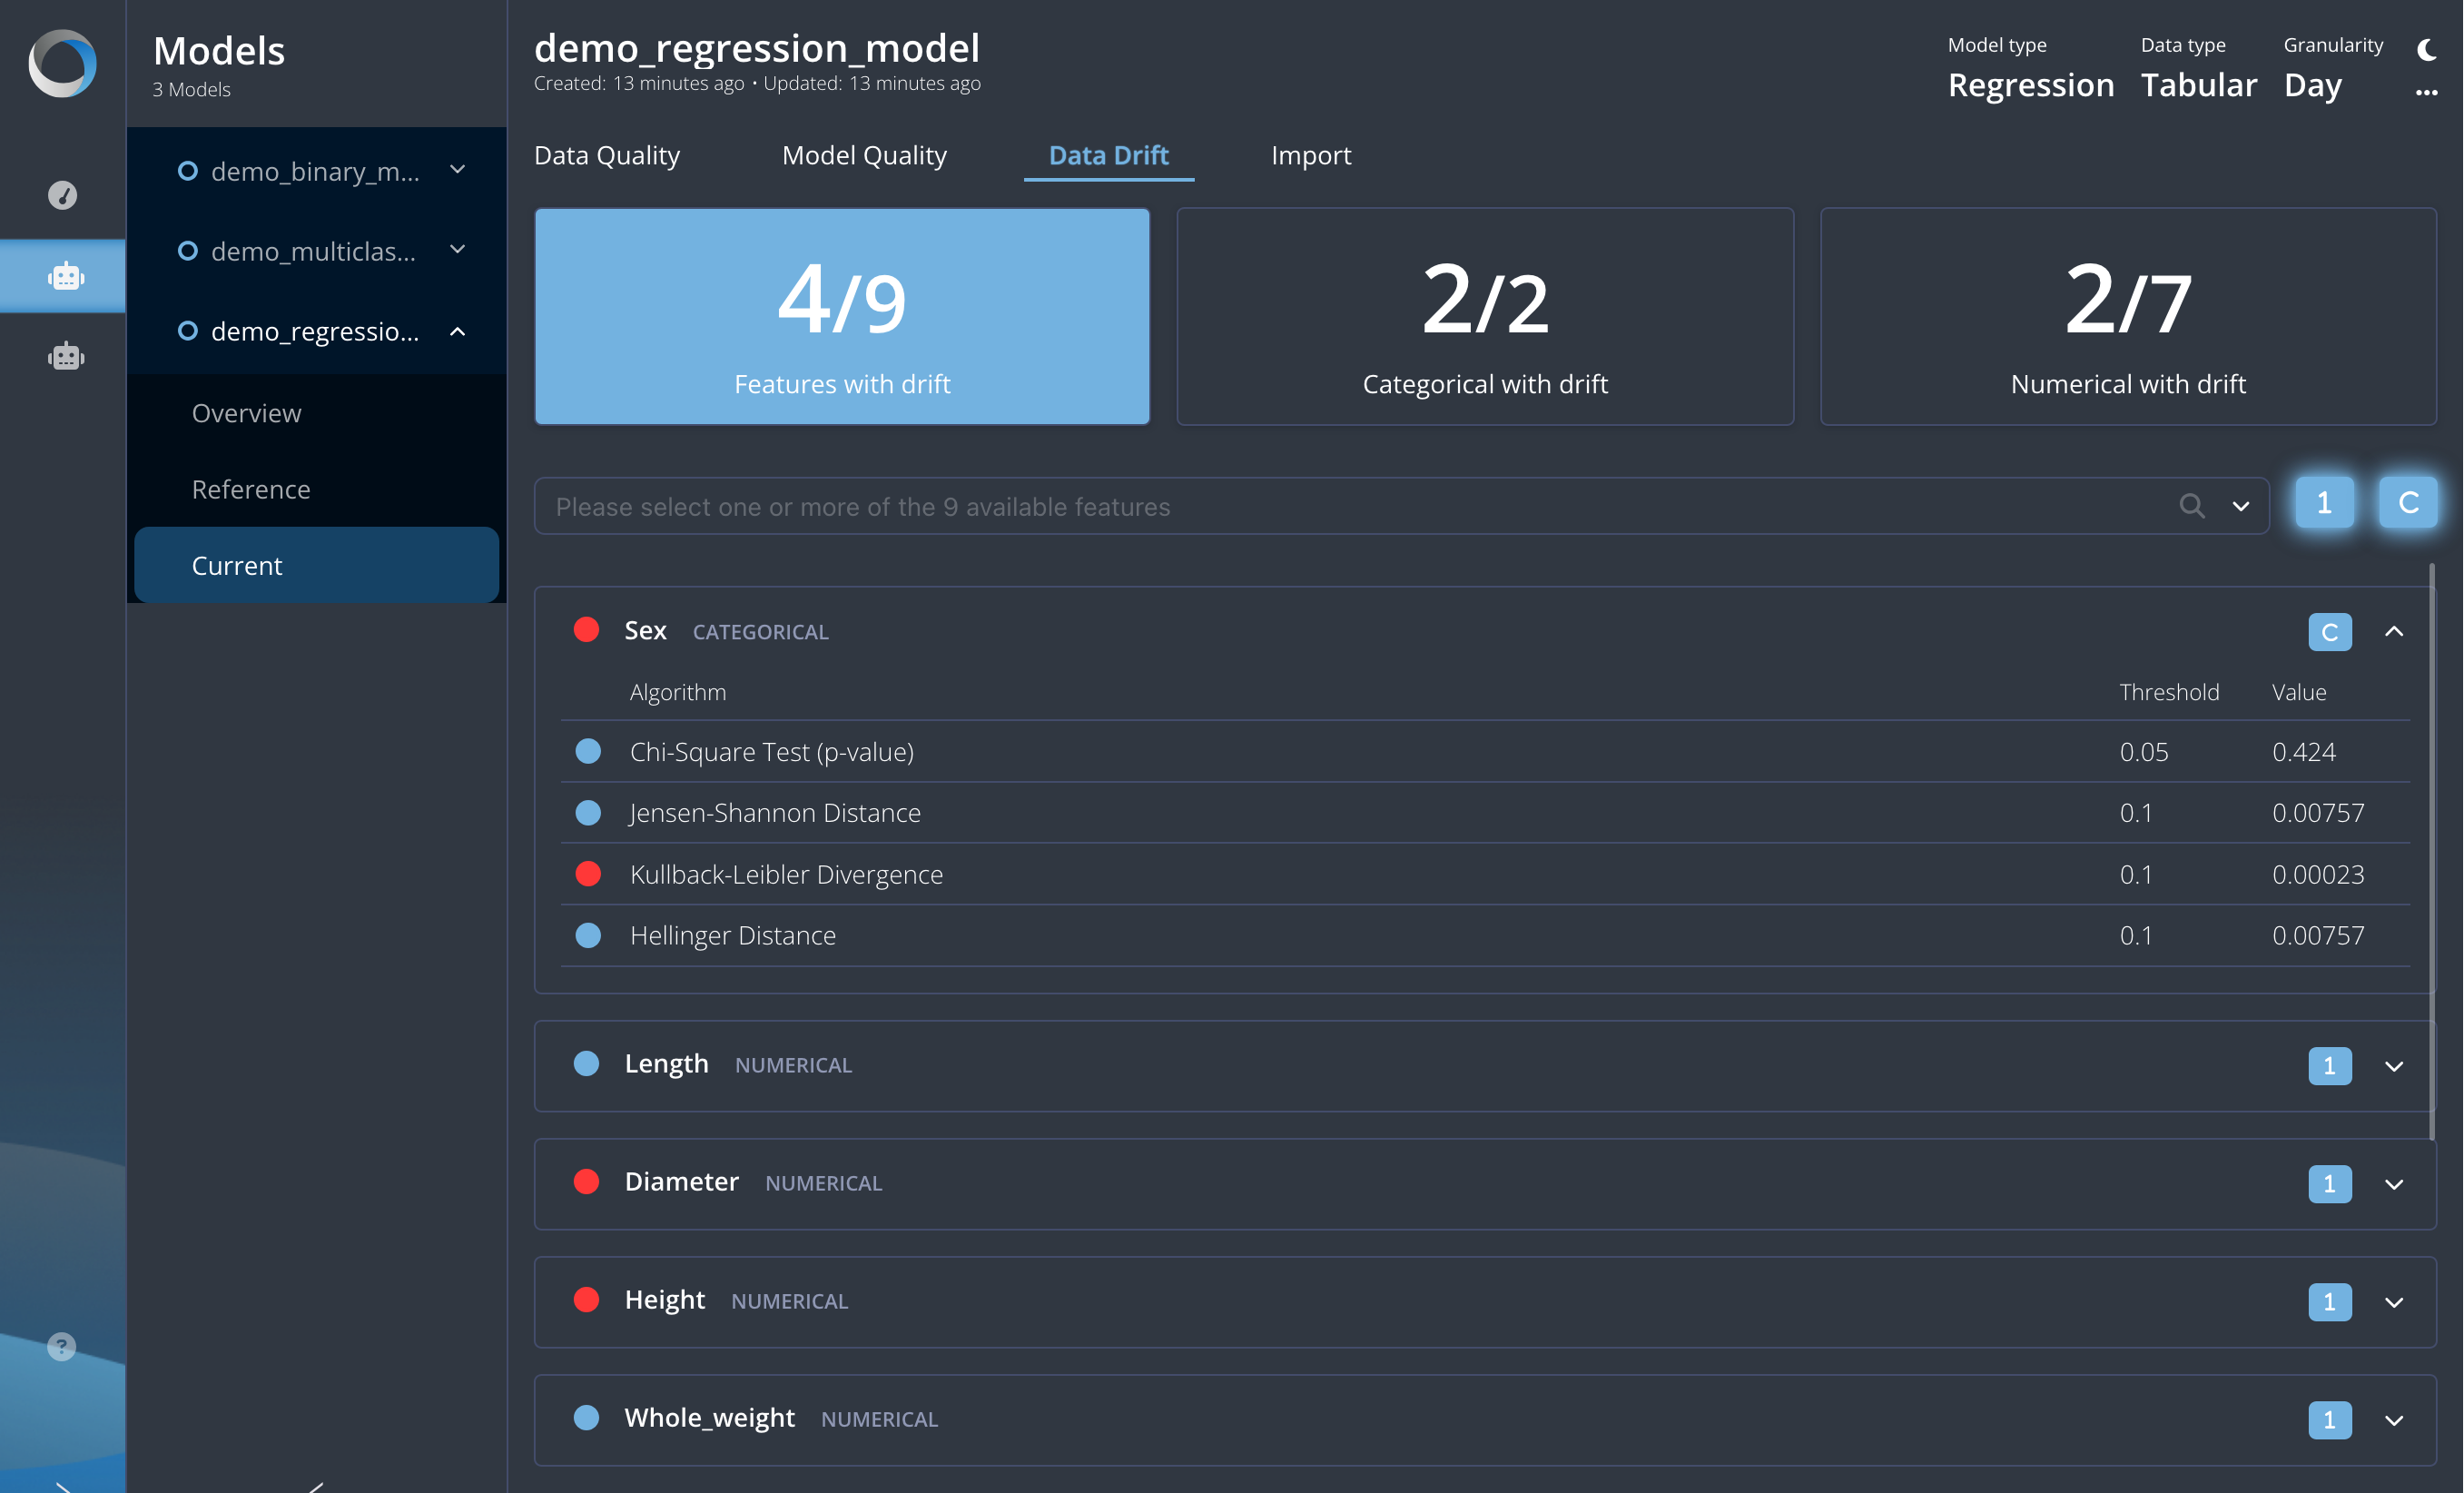
Task: Click the blue dot of Chi-Square Test
Action: coord(589,751)
